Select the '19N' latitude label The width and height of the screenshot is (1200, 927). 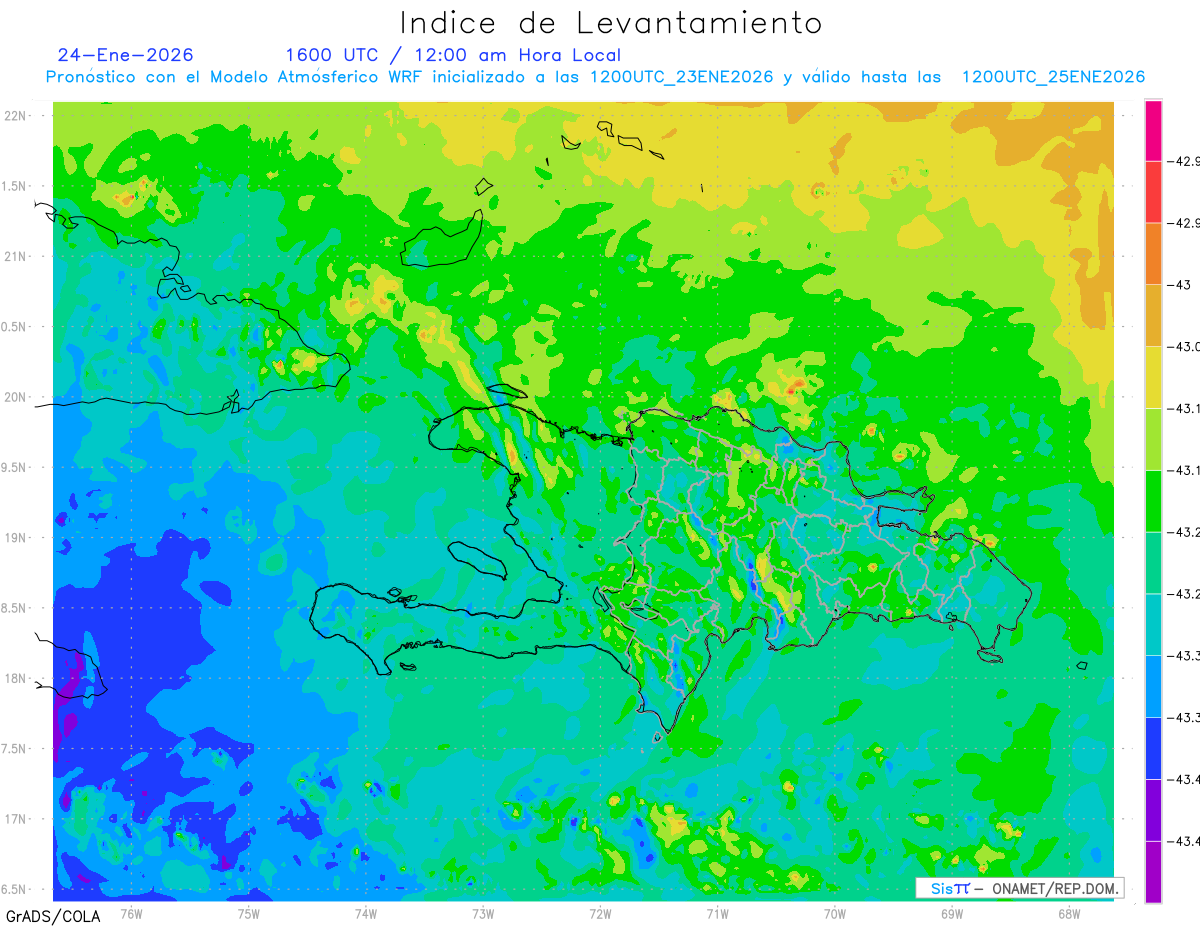(16, 538)
